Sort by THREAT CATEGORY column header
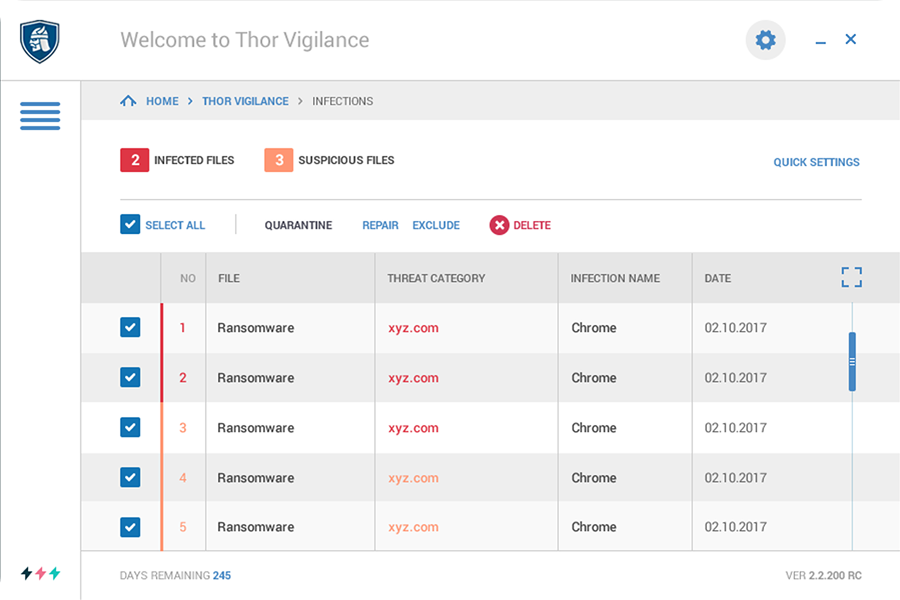Screen dimensions: 900x600 [x=436, y=278]
